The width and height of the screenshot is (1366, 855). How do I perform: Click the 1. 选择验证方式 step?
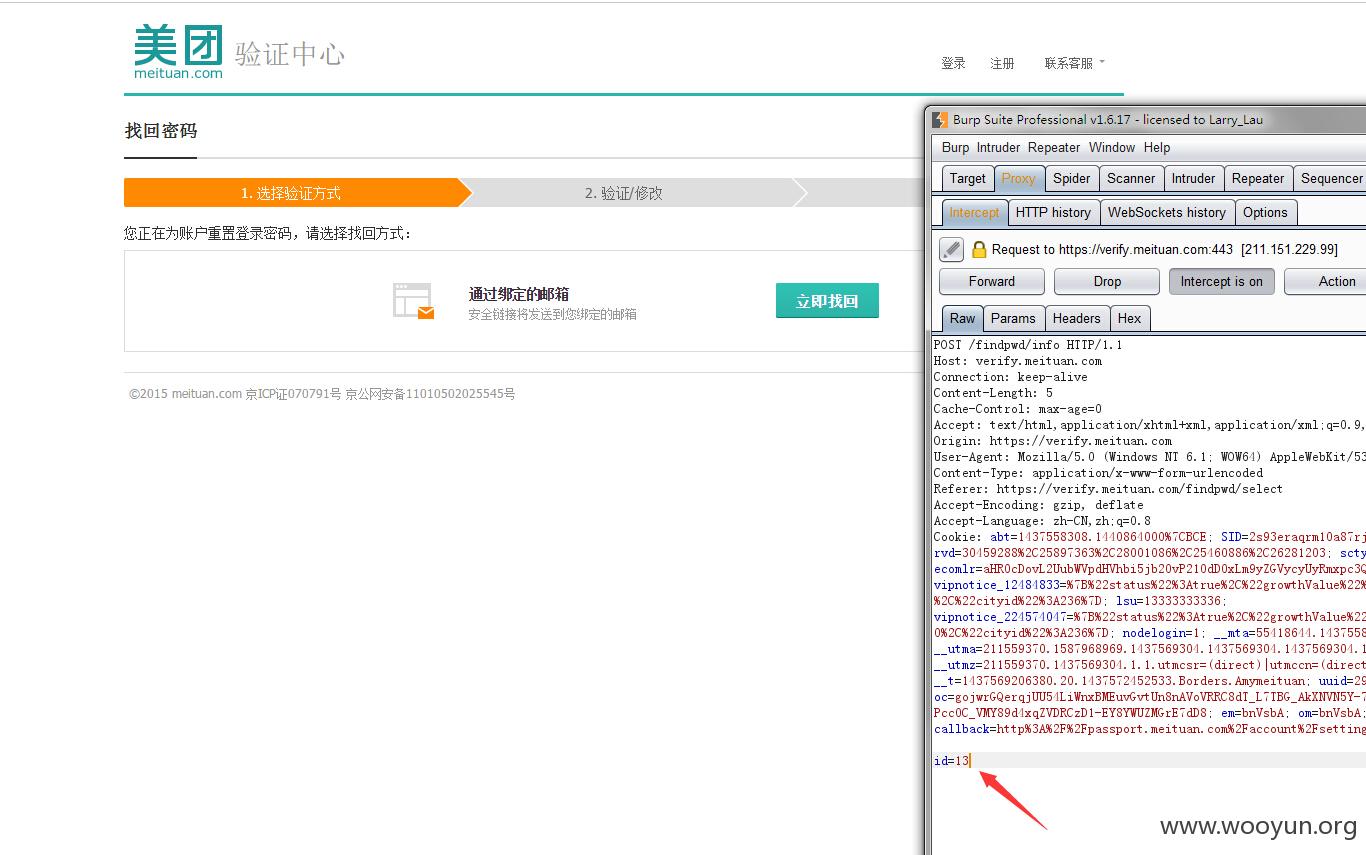291,193
